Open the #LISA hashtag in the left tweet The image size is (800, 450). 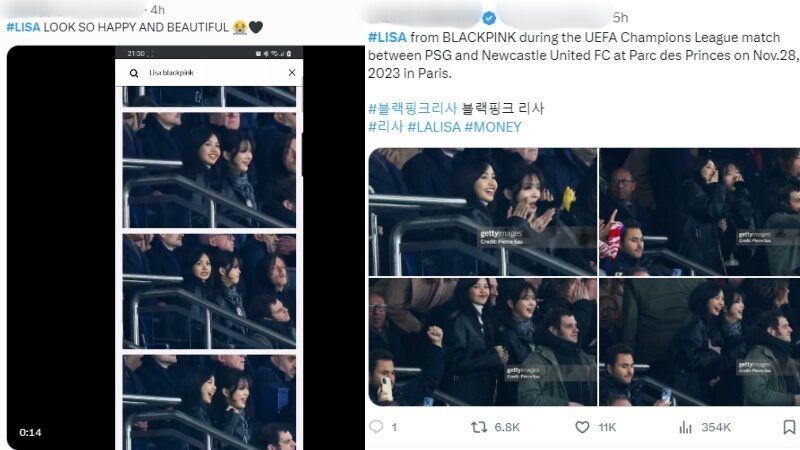[23, 27]
